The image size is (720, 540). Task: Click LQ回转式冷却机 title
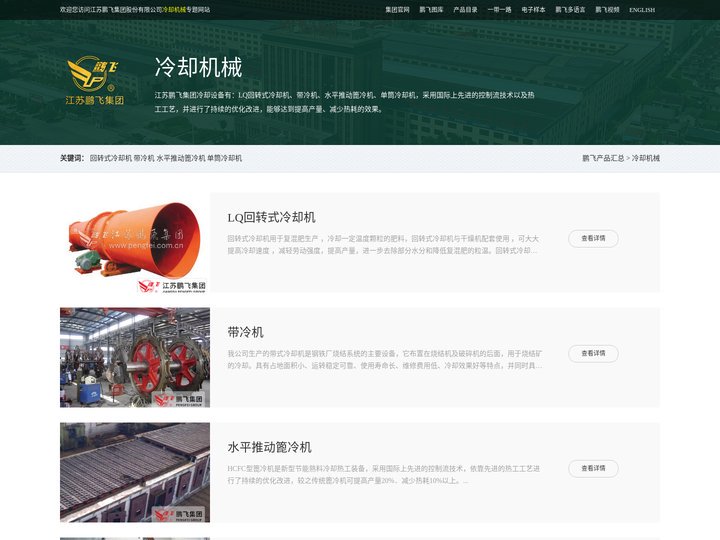pos(271,217)
